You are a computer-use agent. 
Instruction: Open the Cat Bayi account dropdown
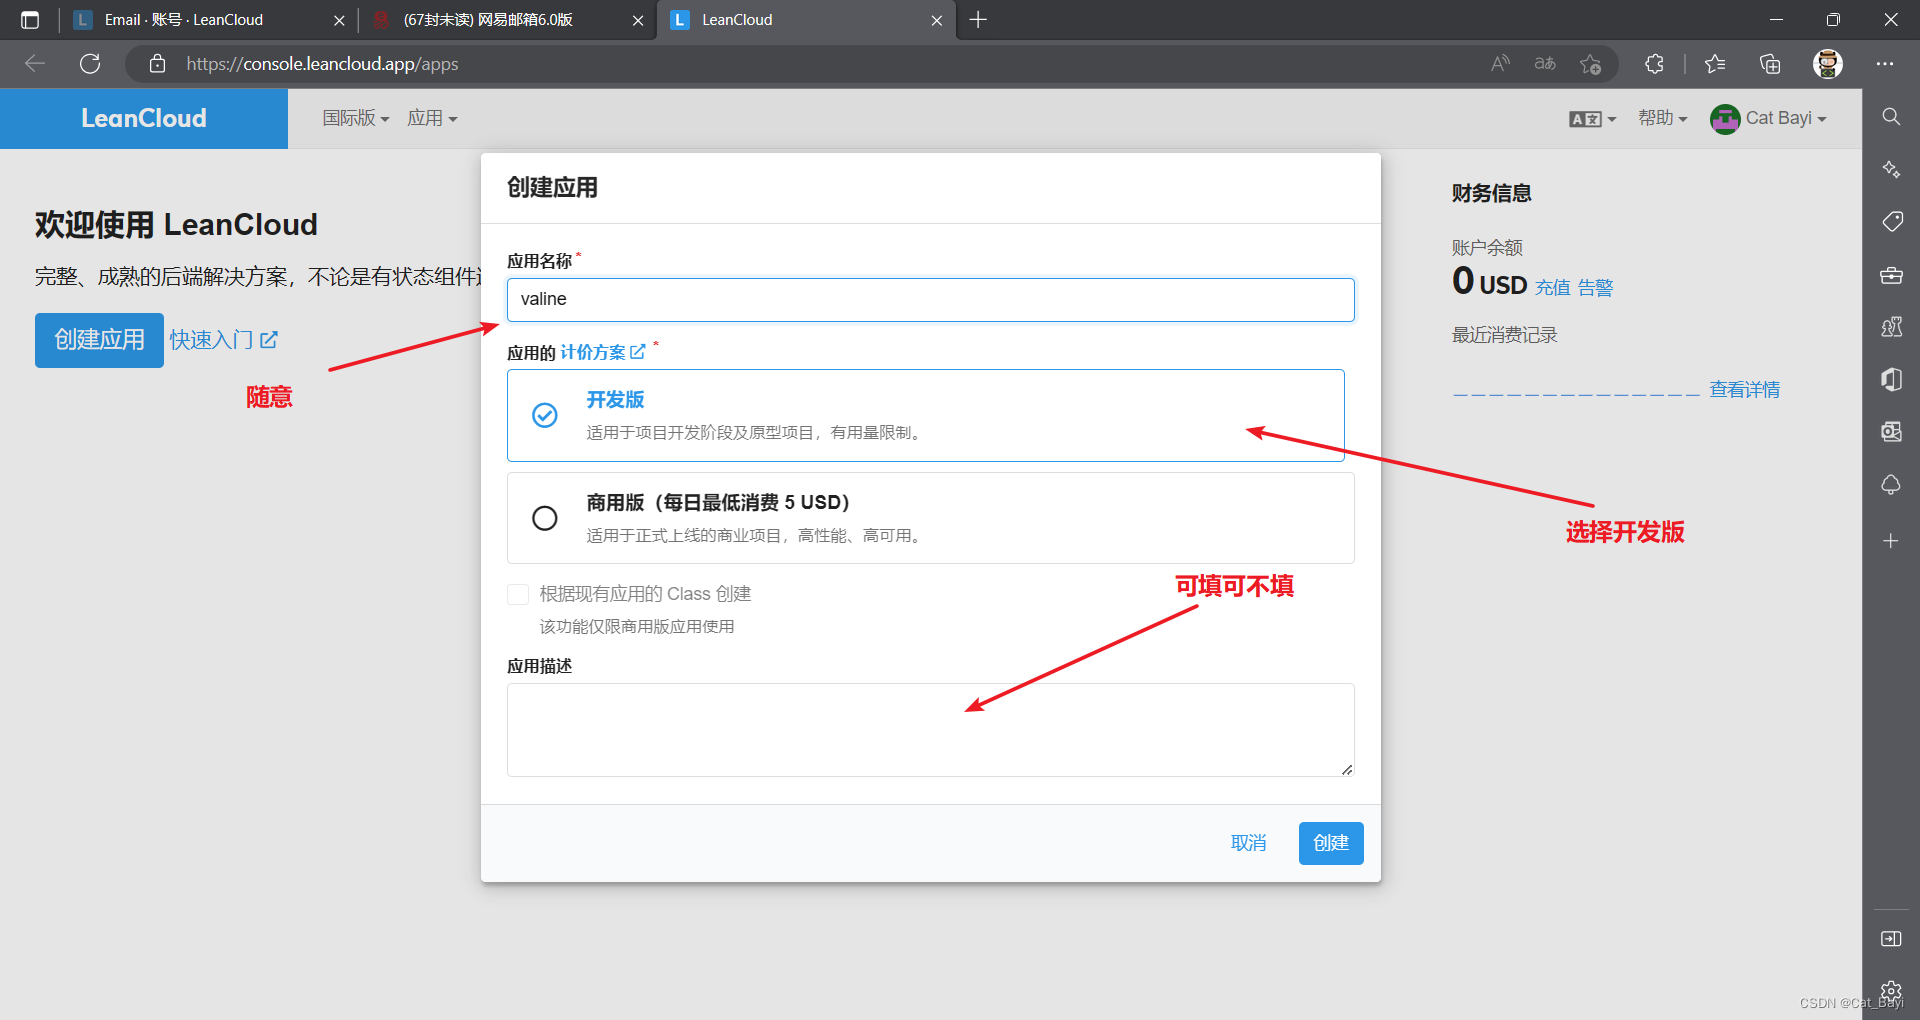pos(1769,118)
